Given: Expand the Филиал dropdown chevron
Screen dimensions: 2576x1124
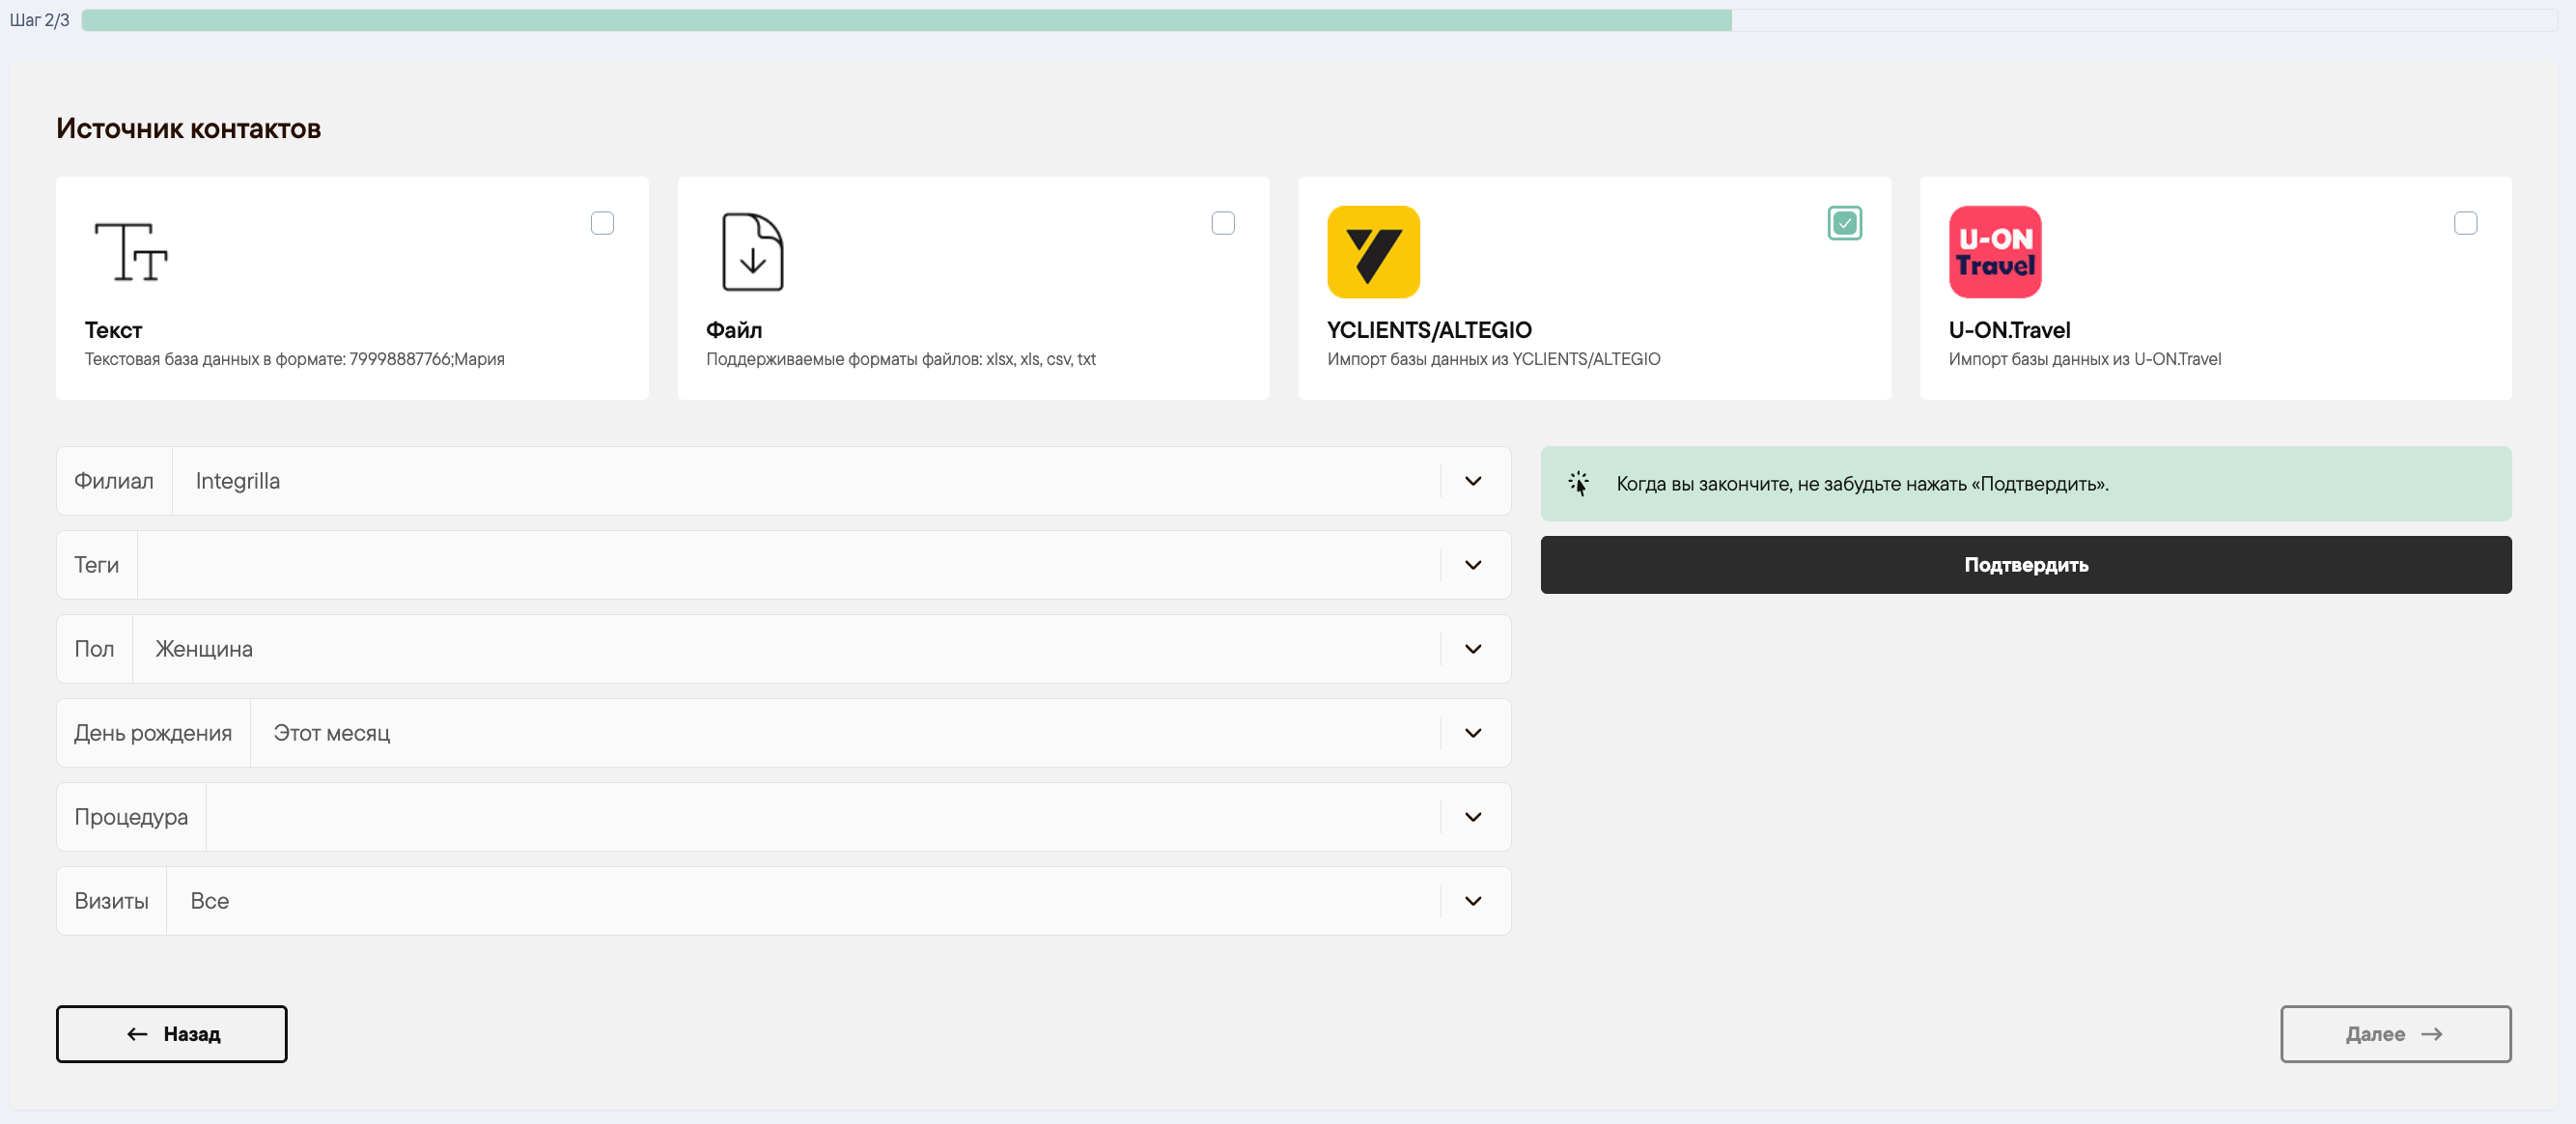Looking at the screenshot, I should 1473,481.
